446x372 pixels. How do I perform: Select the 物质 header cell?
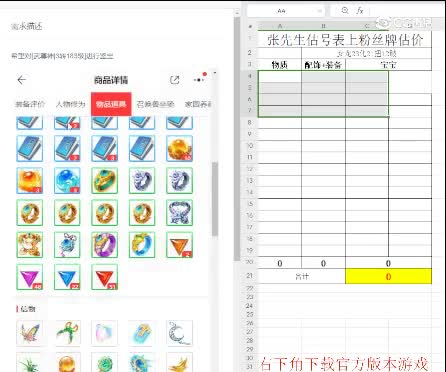280,65
